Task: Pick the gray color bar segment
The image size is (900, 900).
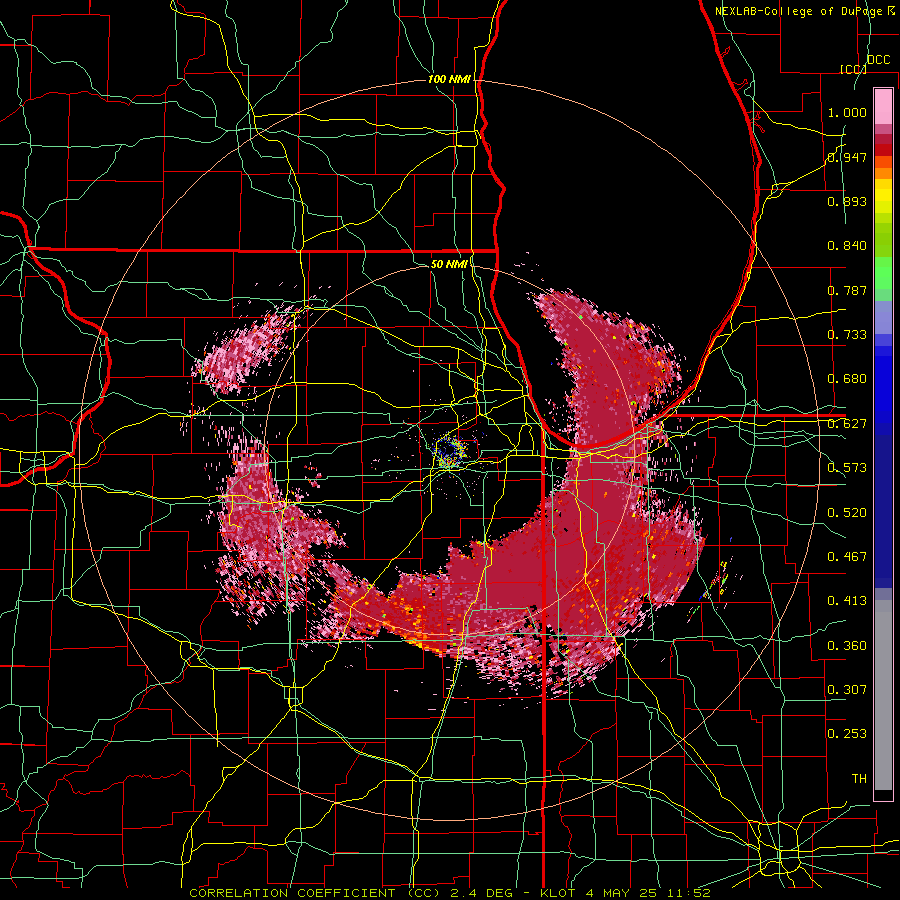Action: (x=883, y=695)
